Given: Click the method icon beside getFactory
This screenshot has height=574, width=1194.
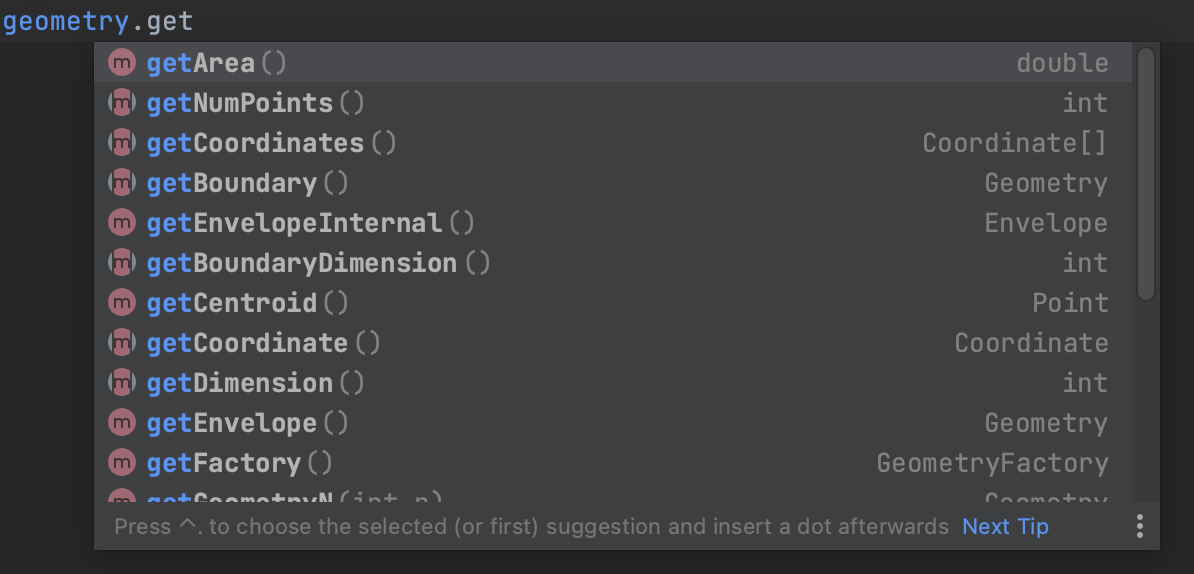Looking at the screenshot, I should coord(122,462).
